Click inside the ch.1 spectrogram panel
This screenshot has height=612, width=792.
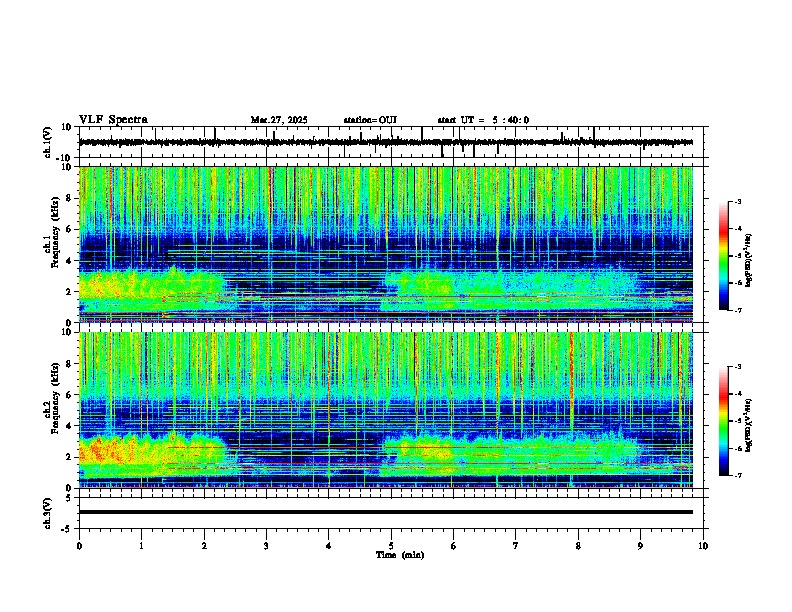[x=386, y=244]
